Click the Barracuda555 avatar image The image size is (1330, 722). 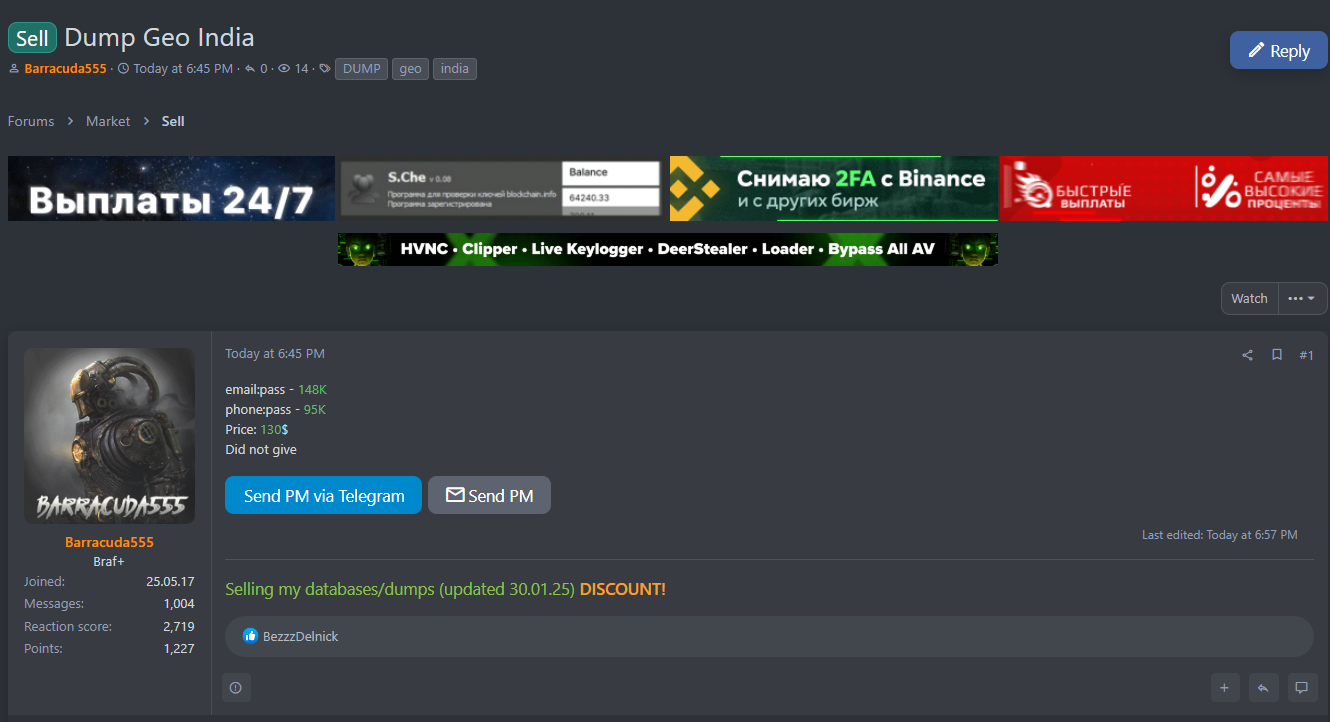pyautogui.click(x=109, y=436)
